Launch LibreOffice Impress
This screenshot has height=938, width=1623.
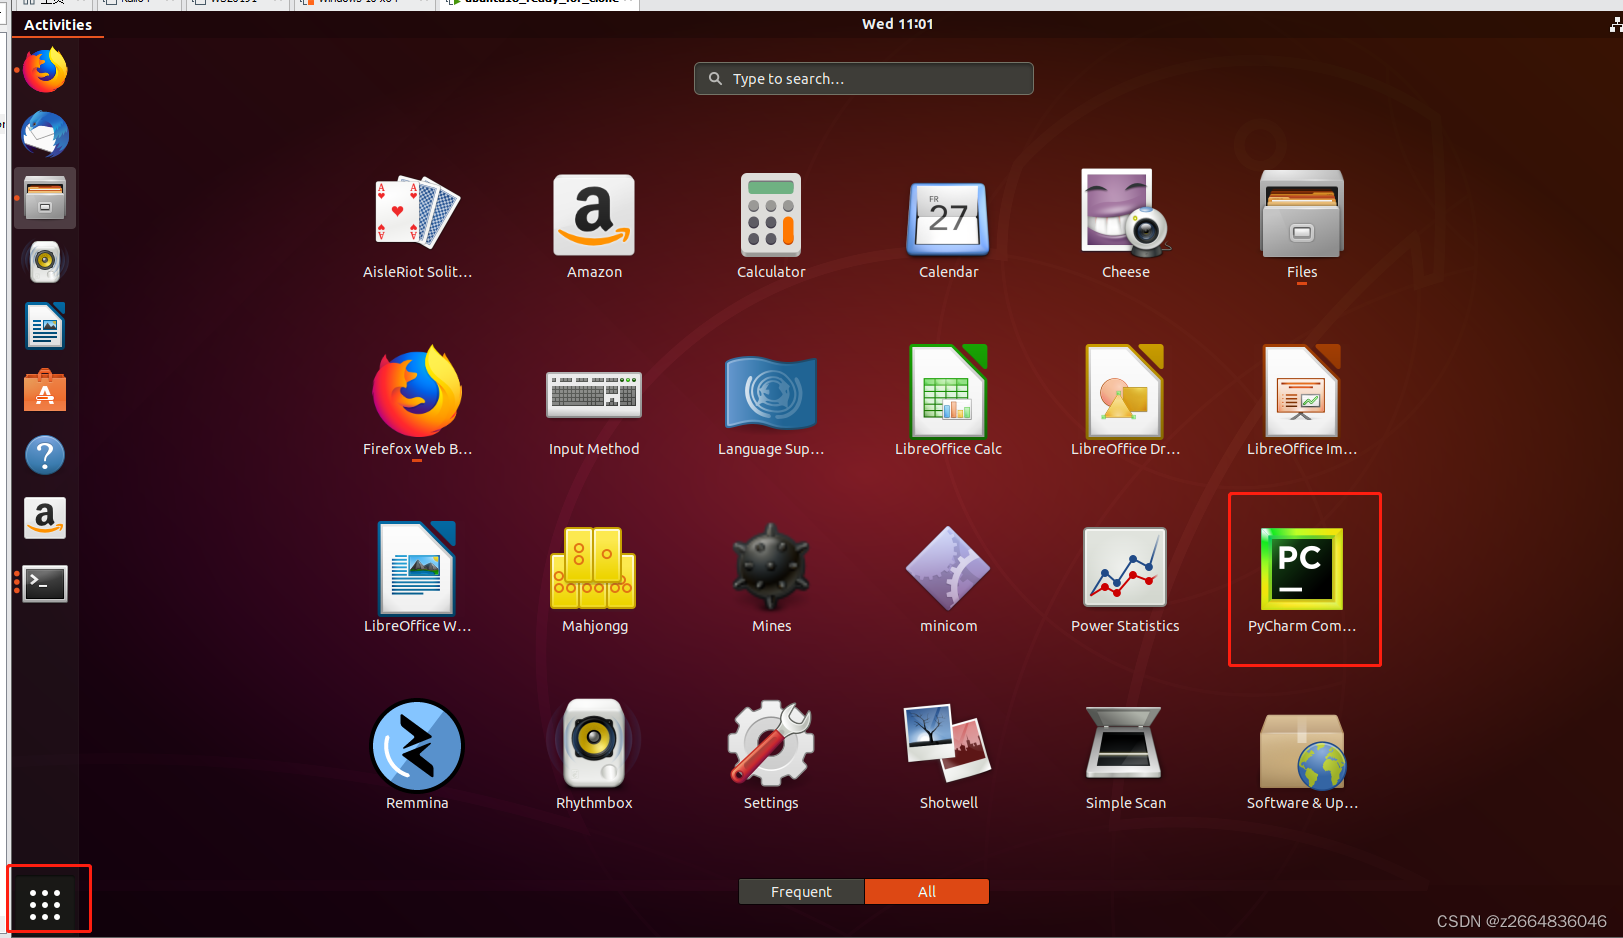click(x=1302, y=402)
